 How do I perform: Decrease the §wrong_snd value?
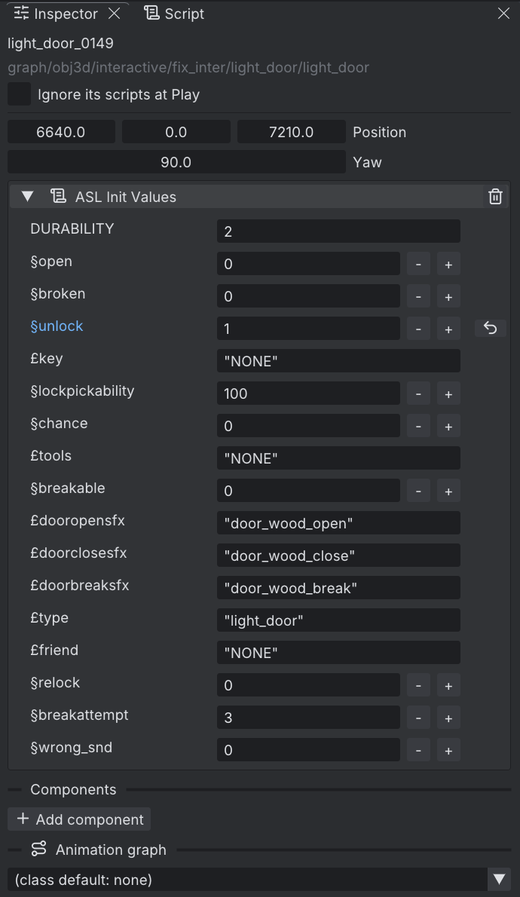click(x=419, y=750)
